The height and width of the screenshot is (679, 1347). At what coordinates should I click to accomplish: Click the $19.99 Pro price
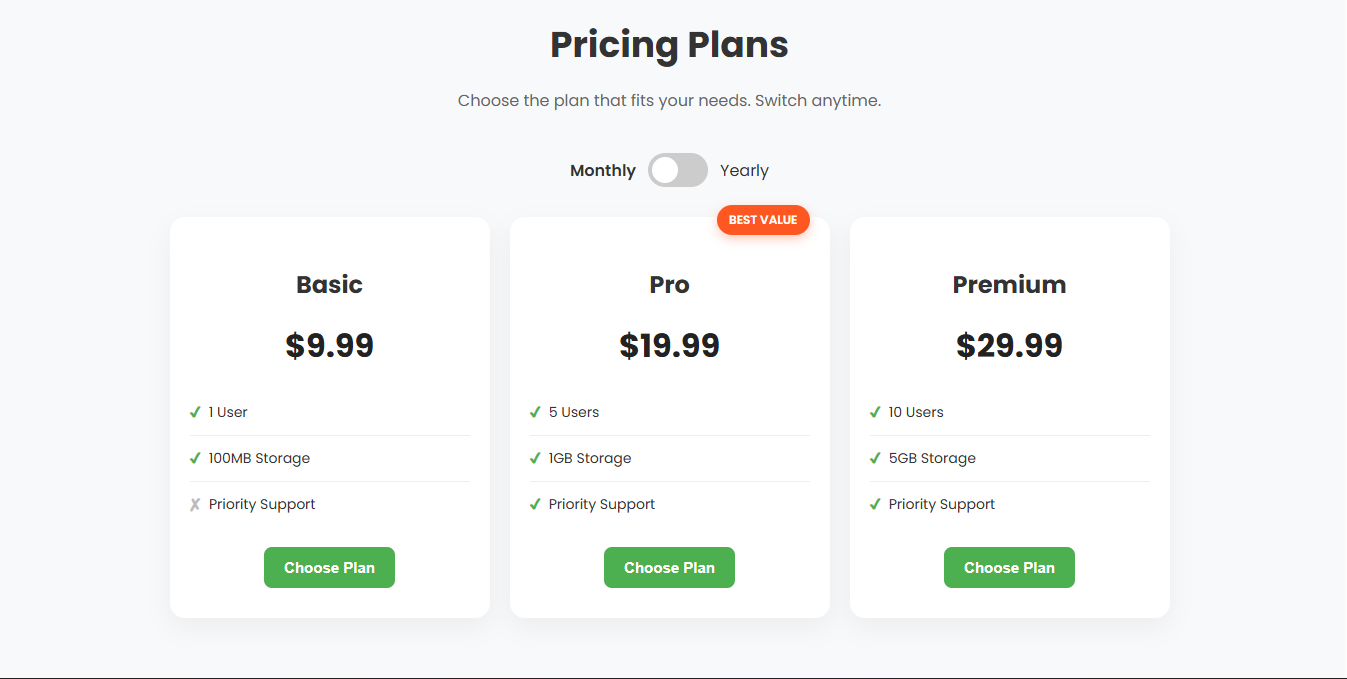[x=669, y=345]
